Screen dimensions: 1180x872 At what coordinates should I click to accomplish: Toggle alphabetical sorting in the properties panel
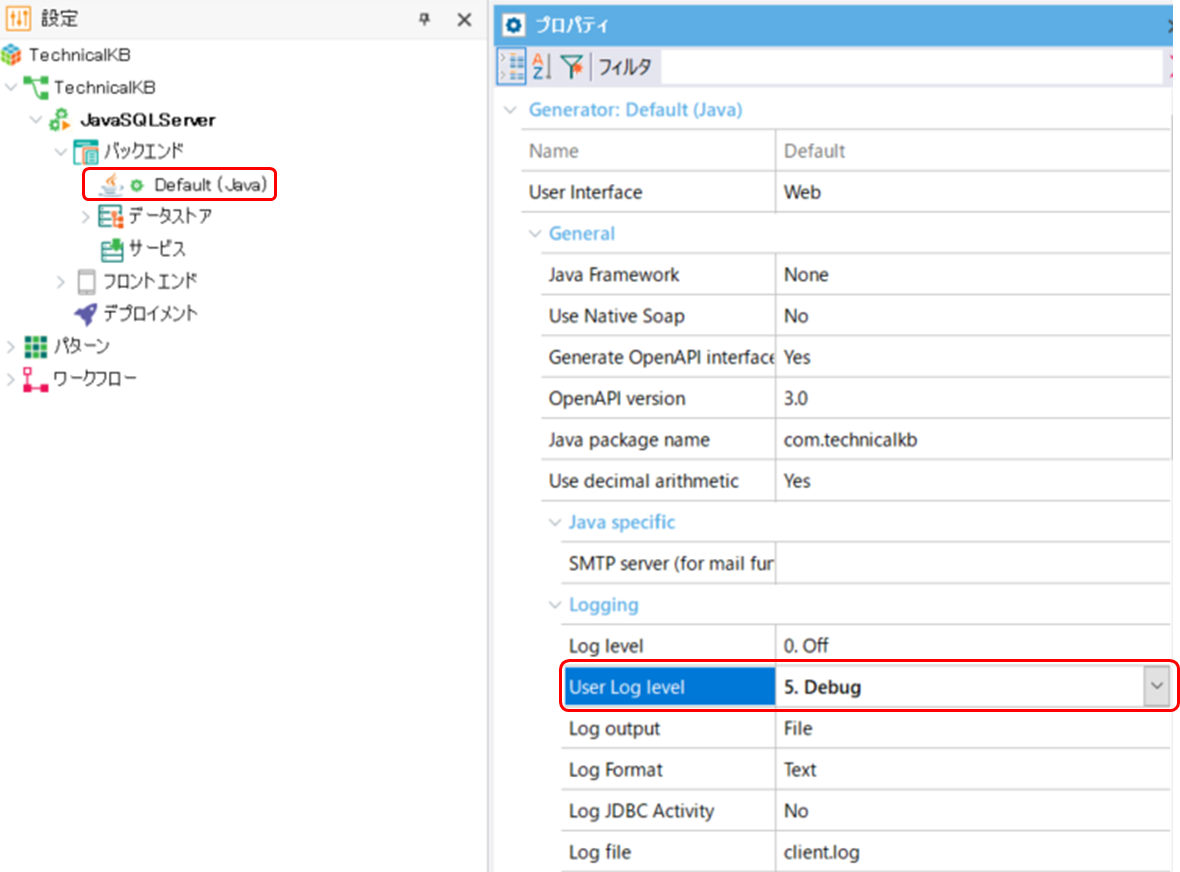(540, 65)
